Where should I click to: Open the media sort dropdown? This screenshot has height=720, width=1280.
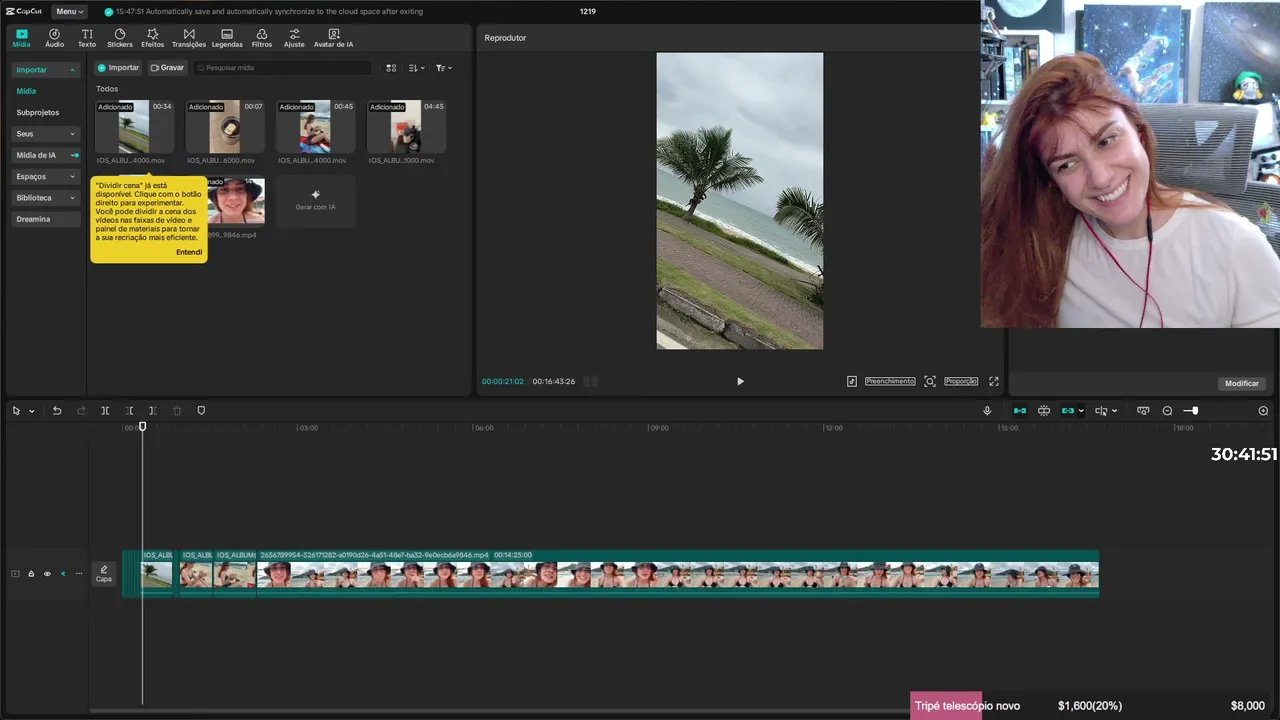click(417, 68)
